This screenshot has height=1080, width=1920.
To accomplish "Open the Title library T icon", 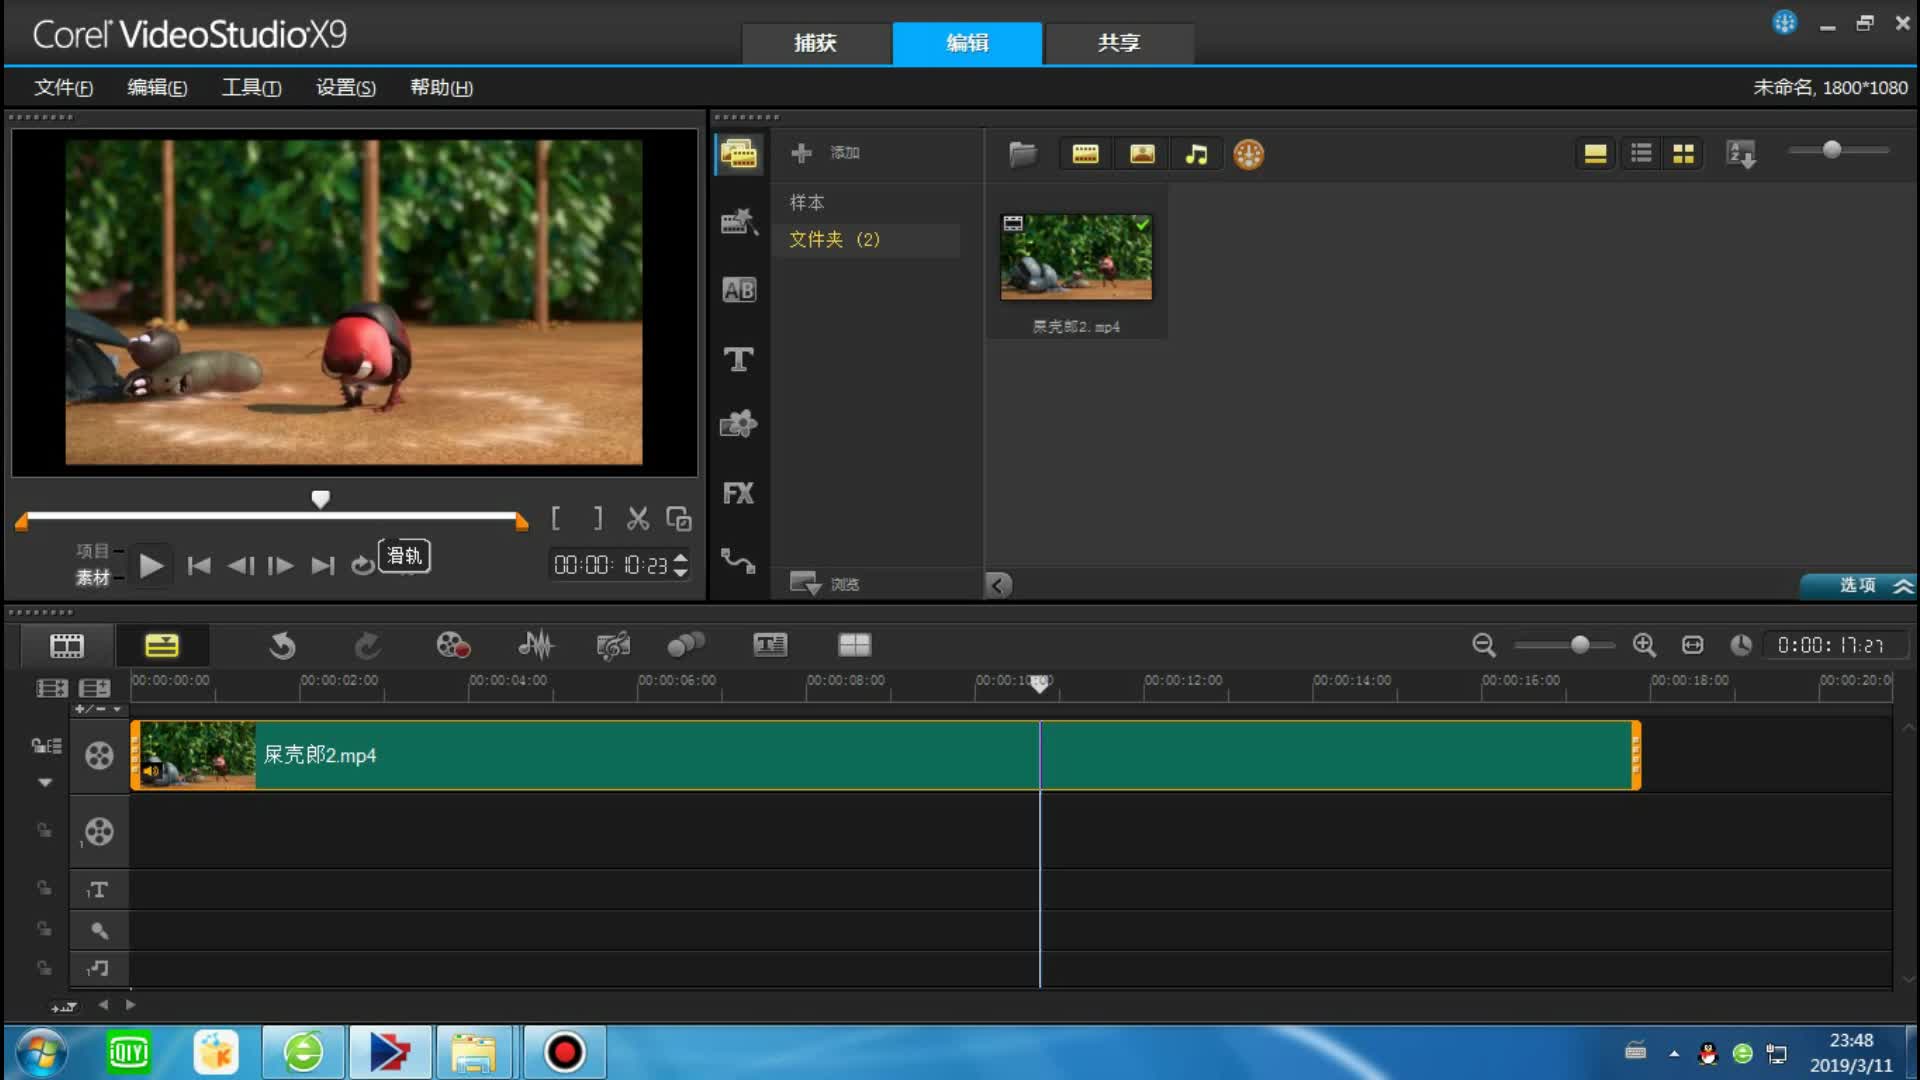I will [738, 359].
